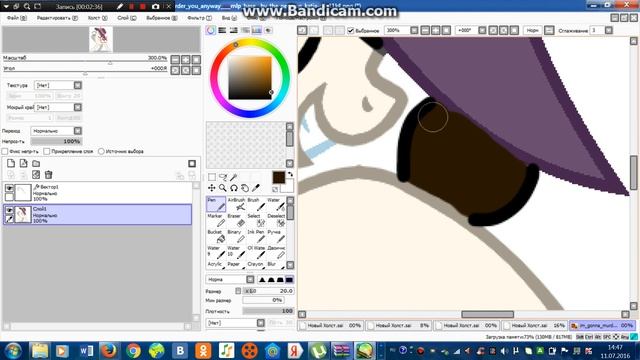
Task: Choose the Select brush tool
Action: pyautogui.click(x=256, y=220)
